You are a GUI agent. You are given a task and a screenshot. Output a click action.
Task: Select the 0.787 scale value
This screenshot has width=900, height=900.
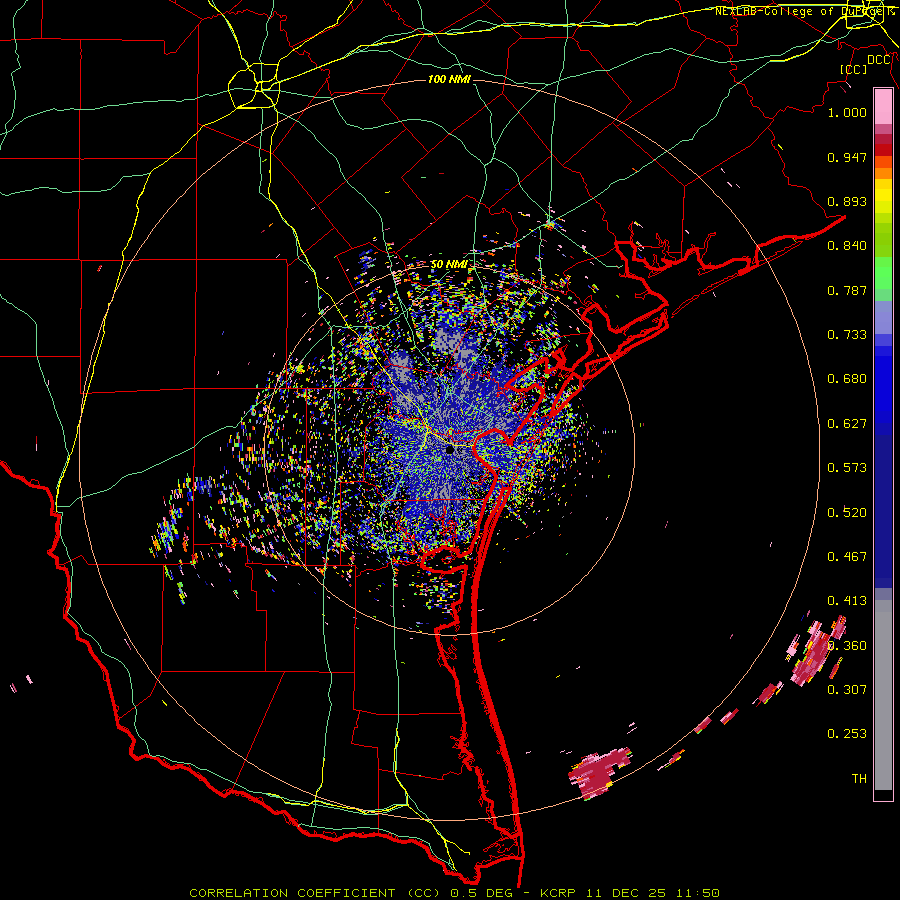pyautogui.click(x=847, y=290)
